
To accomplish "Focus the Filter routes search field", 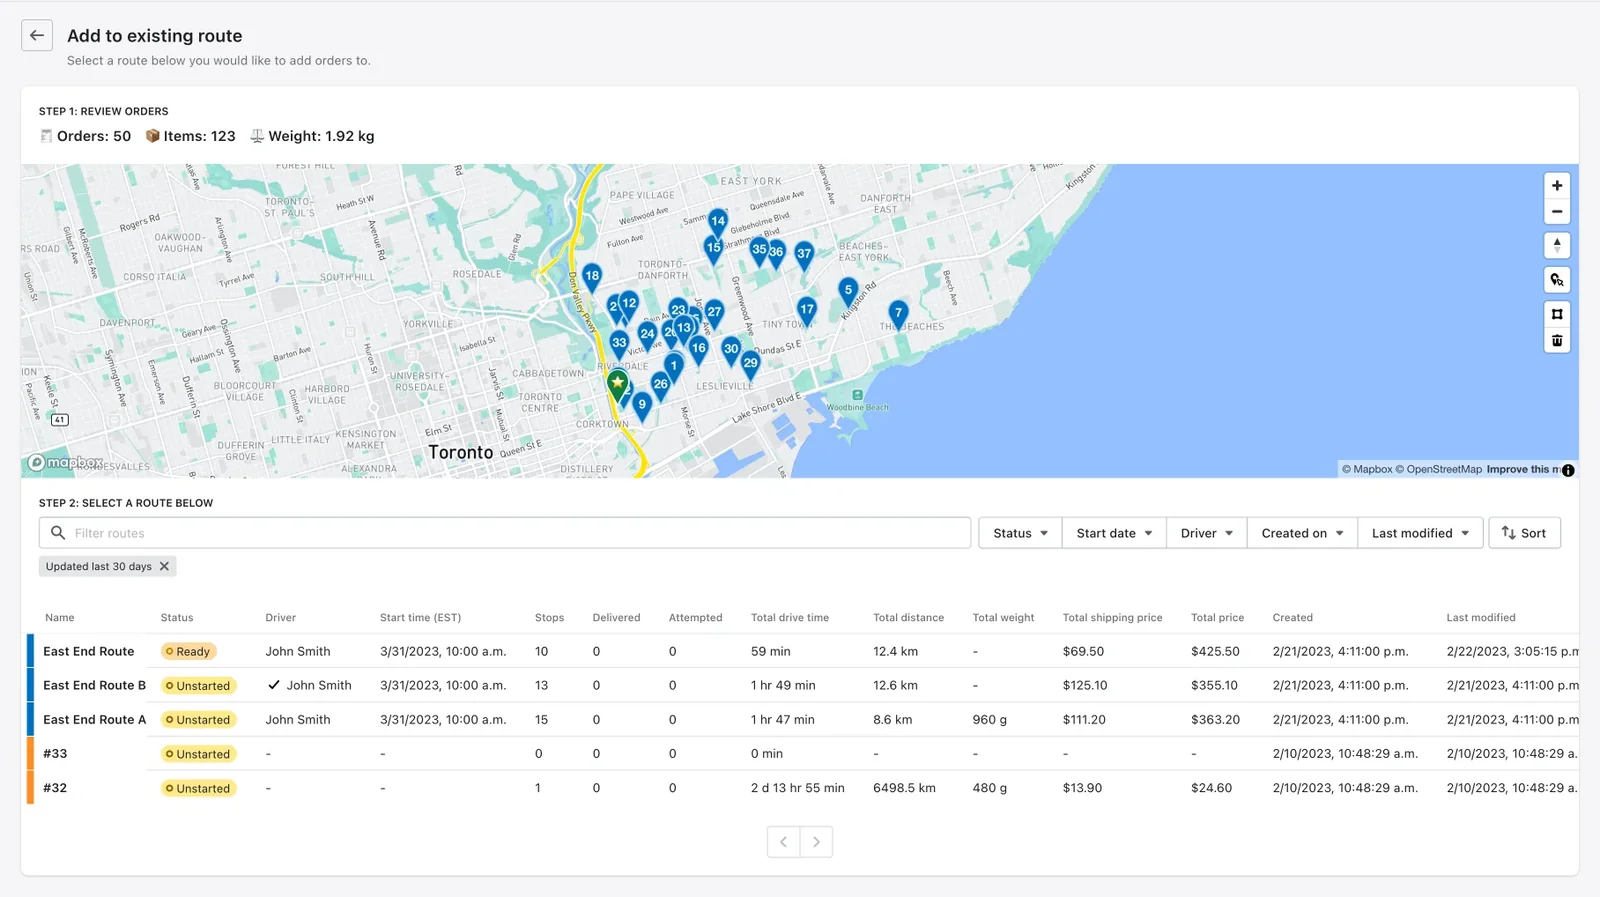I will [x=505, y=533].
